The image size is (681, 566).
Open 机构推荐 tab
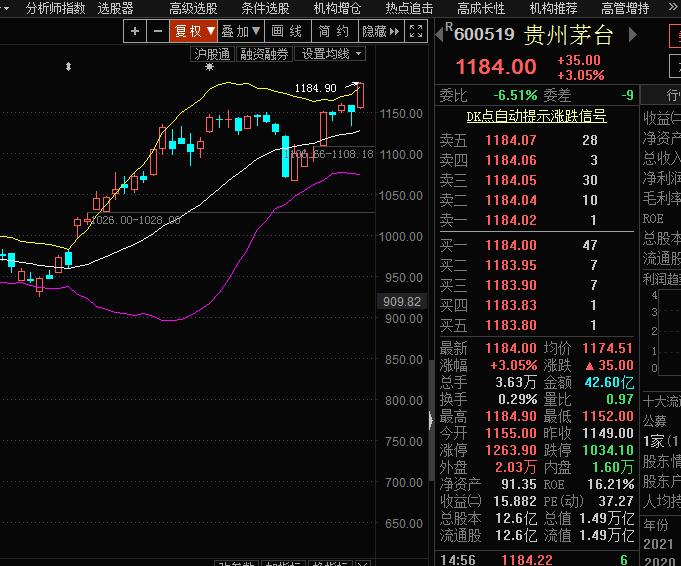coord(553,8)
